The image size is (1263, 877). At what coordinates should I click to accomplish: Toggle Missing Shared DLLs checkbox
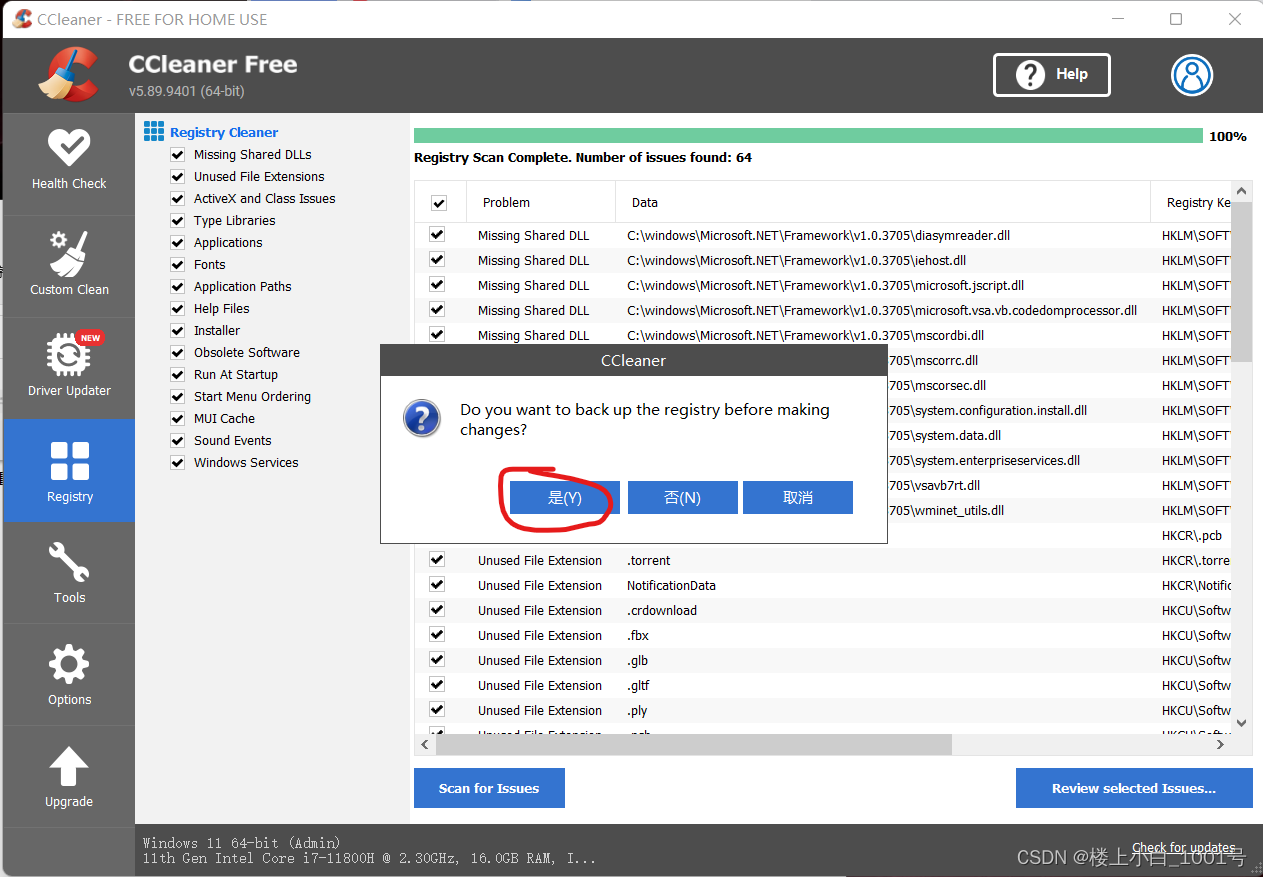[x=178, y=155]
